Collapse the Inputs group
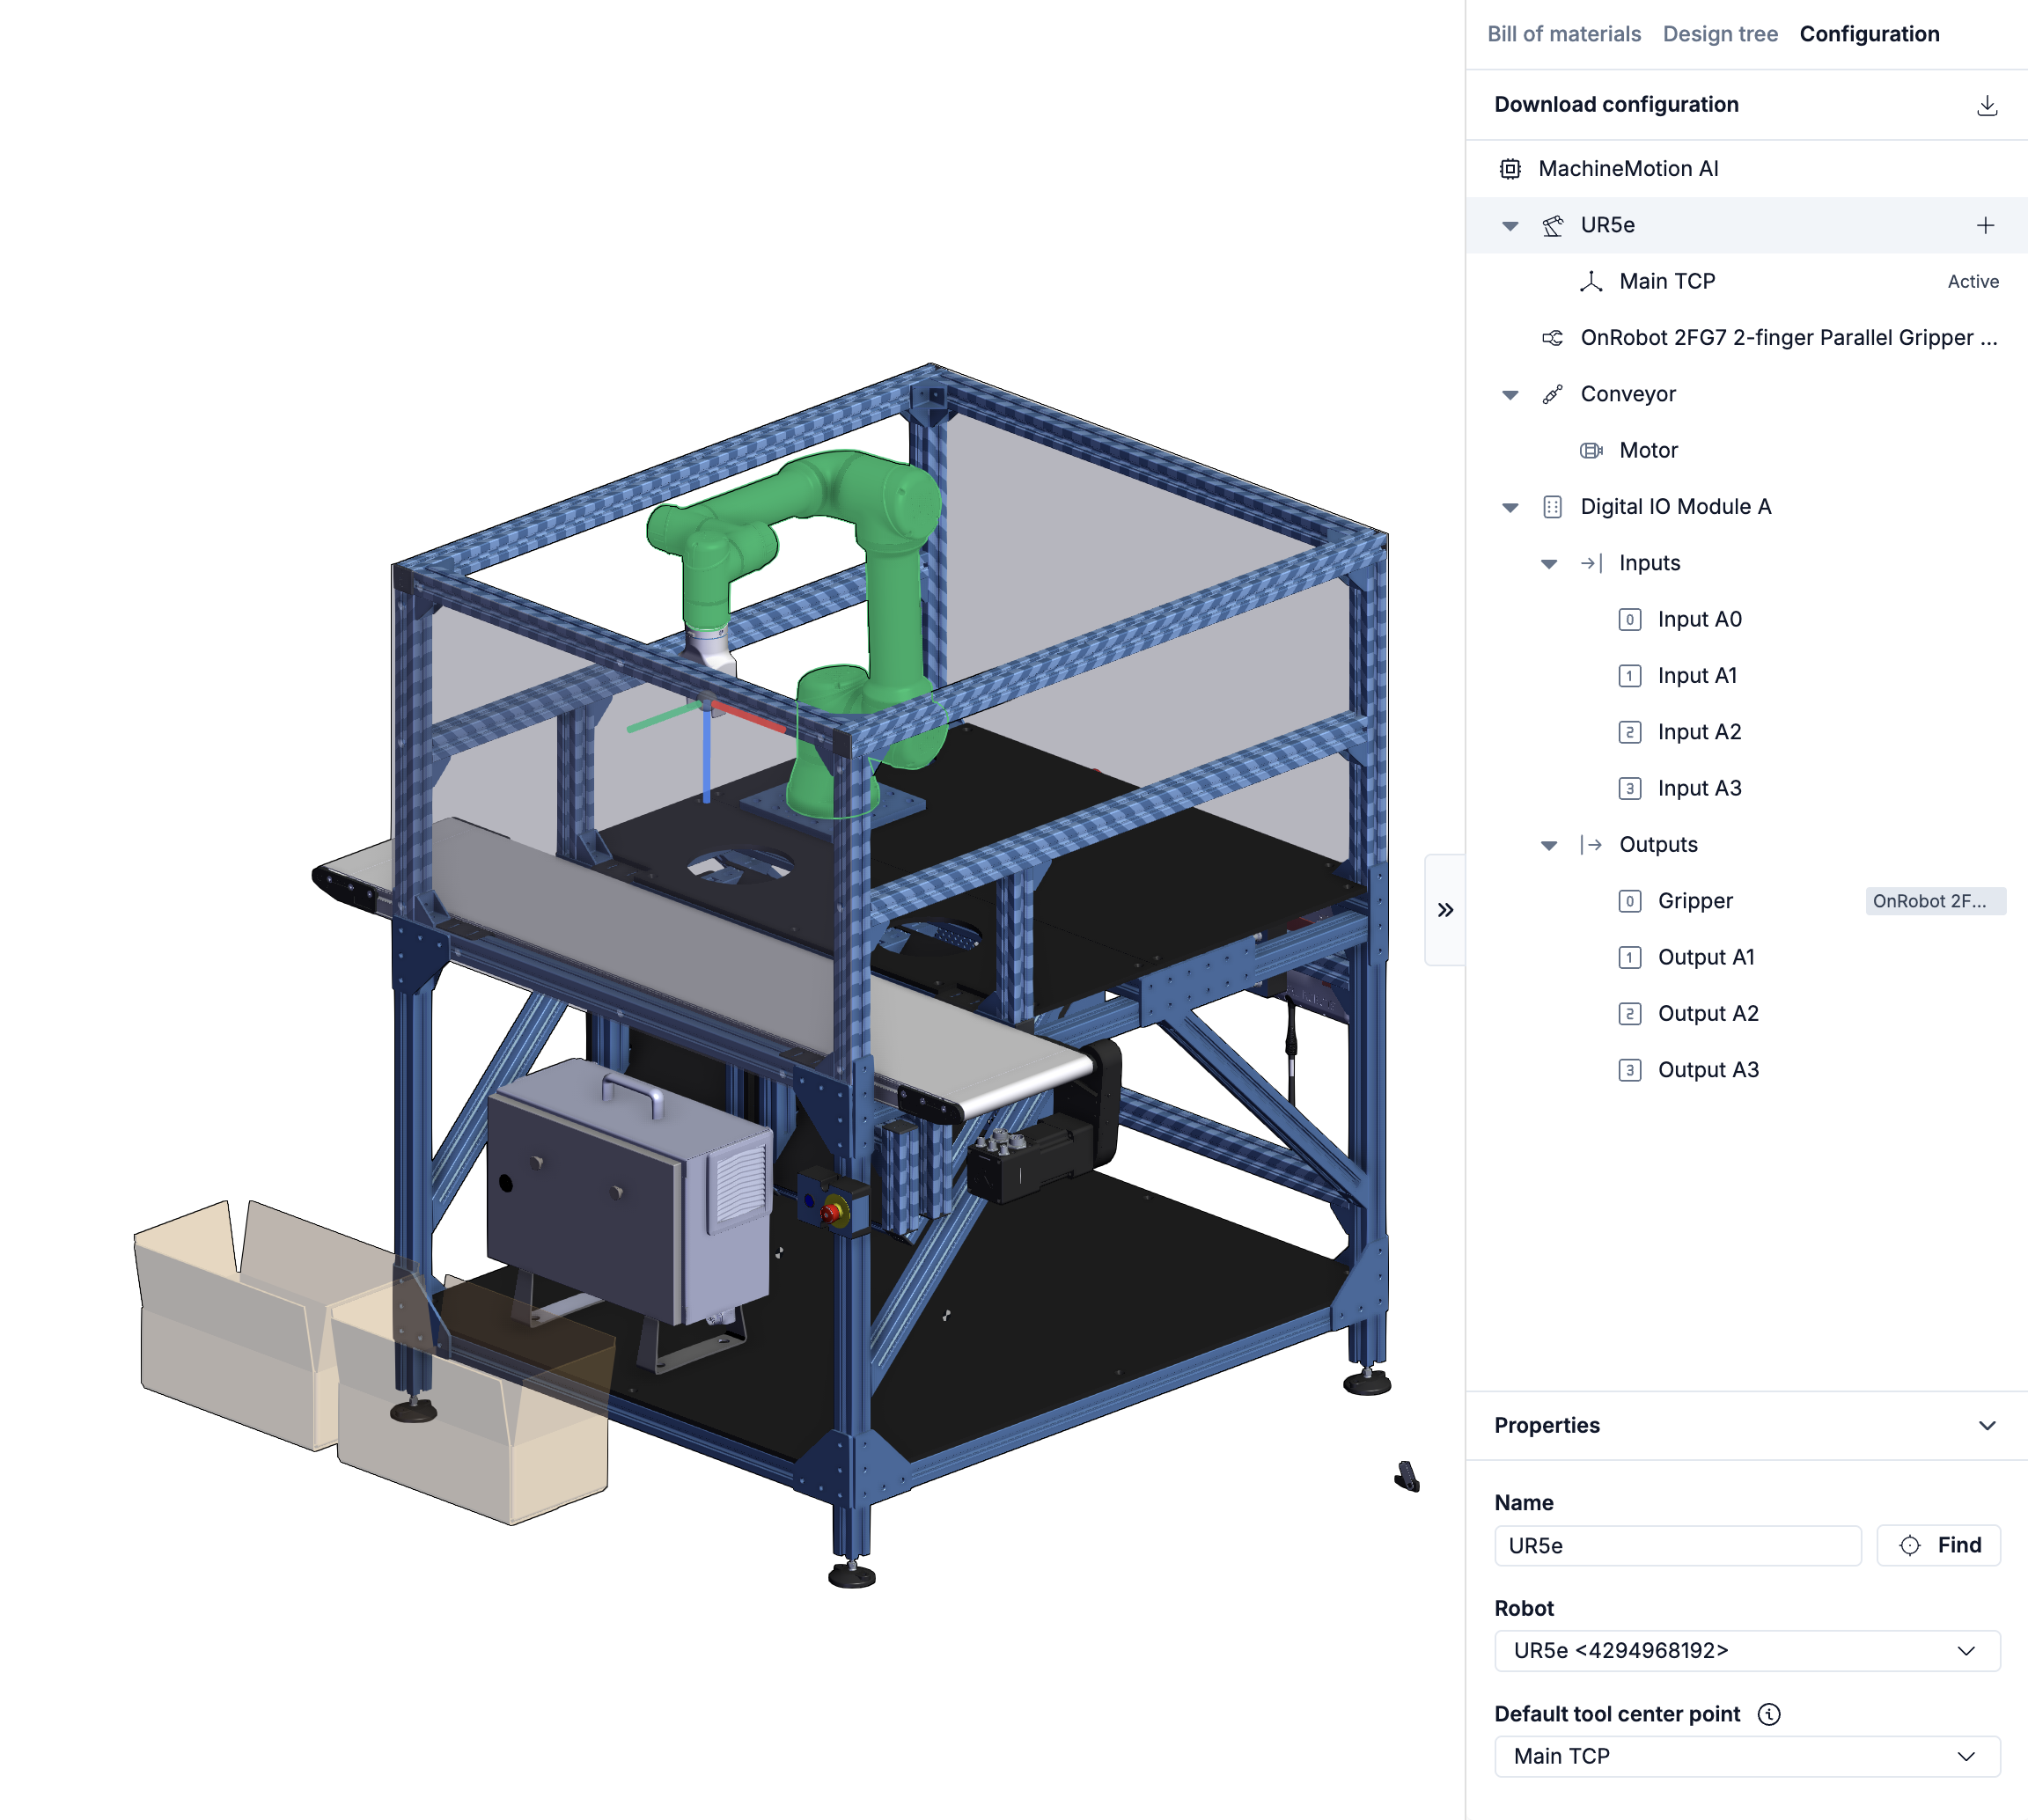The height and width of the screenshot is (1820, 2028). click(1549, 564)
